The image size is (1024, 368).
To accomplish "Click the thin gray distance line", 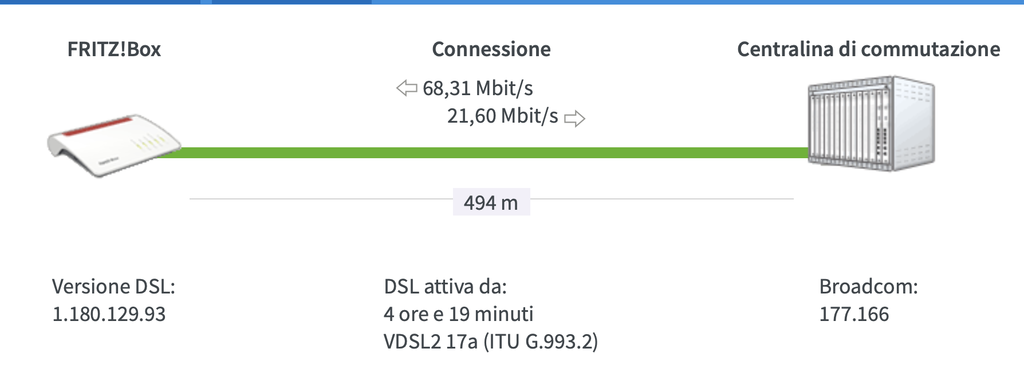I will (491, 198).
